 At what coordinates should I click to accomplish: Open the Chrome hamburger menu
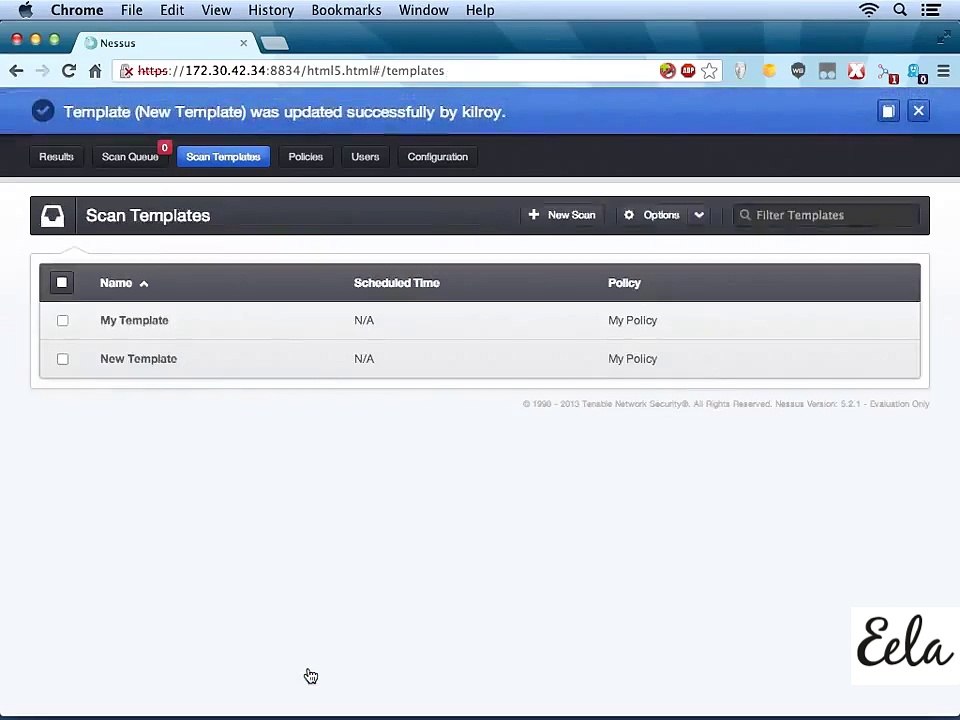[943, 71]
